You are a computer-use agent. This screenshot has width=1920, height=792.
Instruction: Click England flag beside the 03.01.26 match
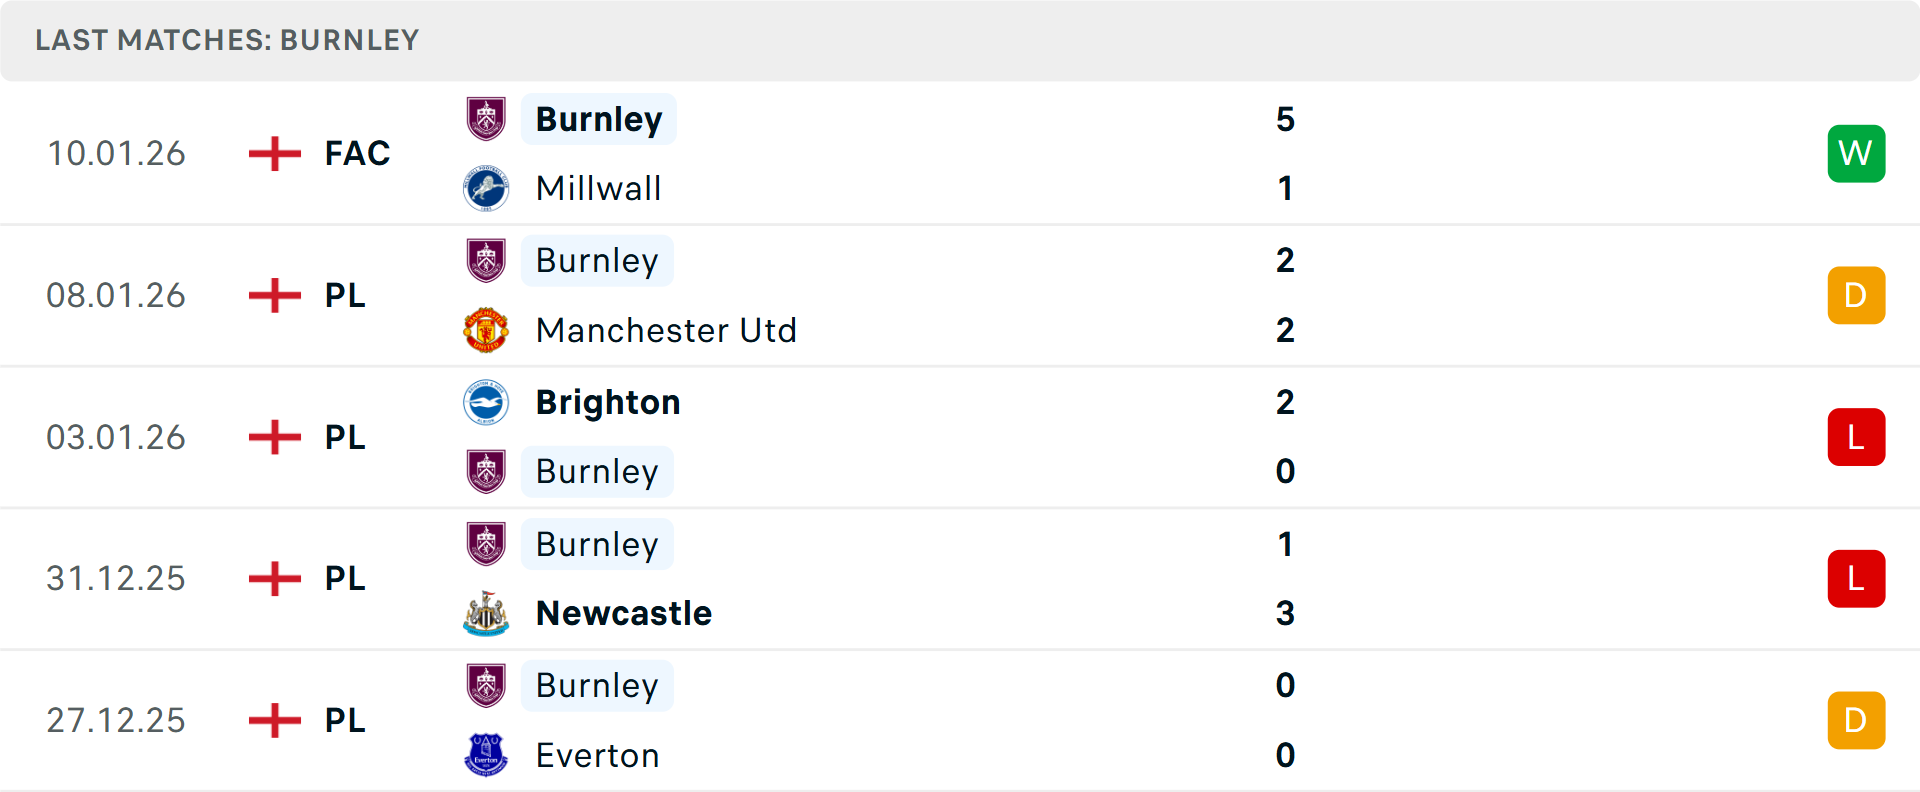click(275, 437)
